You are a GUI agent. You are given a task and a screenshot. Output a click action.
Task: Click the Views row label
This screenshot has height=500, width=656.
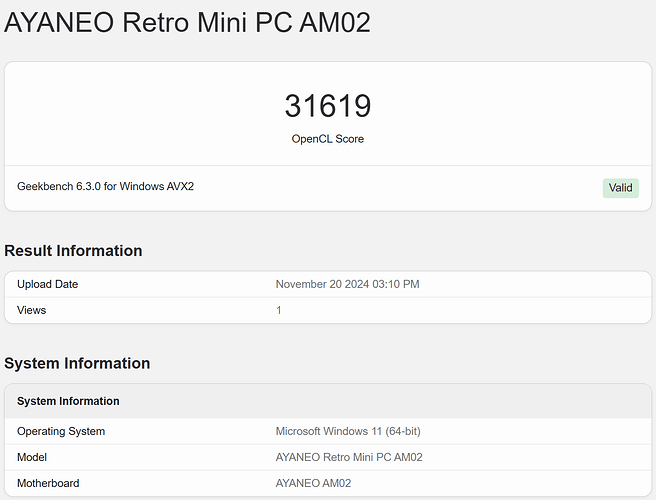(31, 310)
